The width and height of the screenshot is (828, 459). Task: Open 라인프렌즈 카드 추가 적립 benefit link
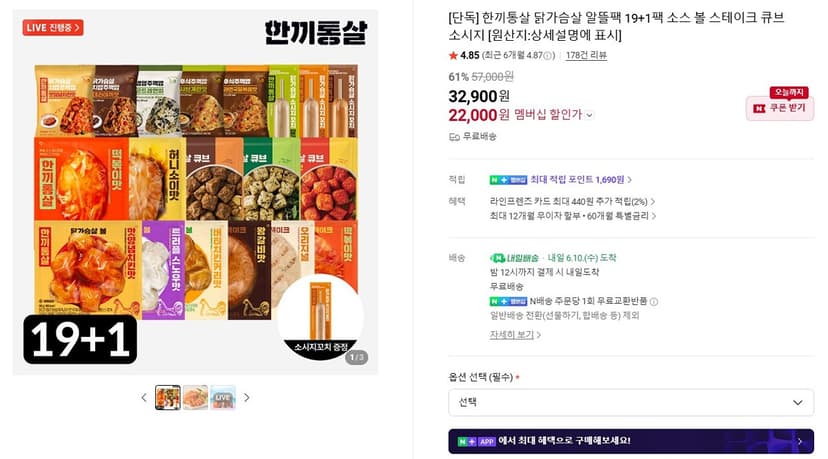tap(572, 201)
